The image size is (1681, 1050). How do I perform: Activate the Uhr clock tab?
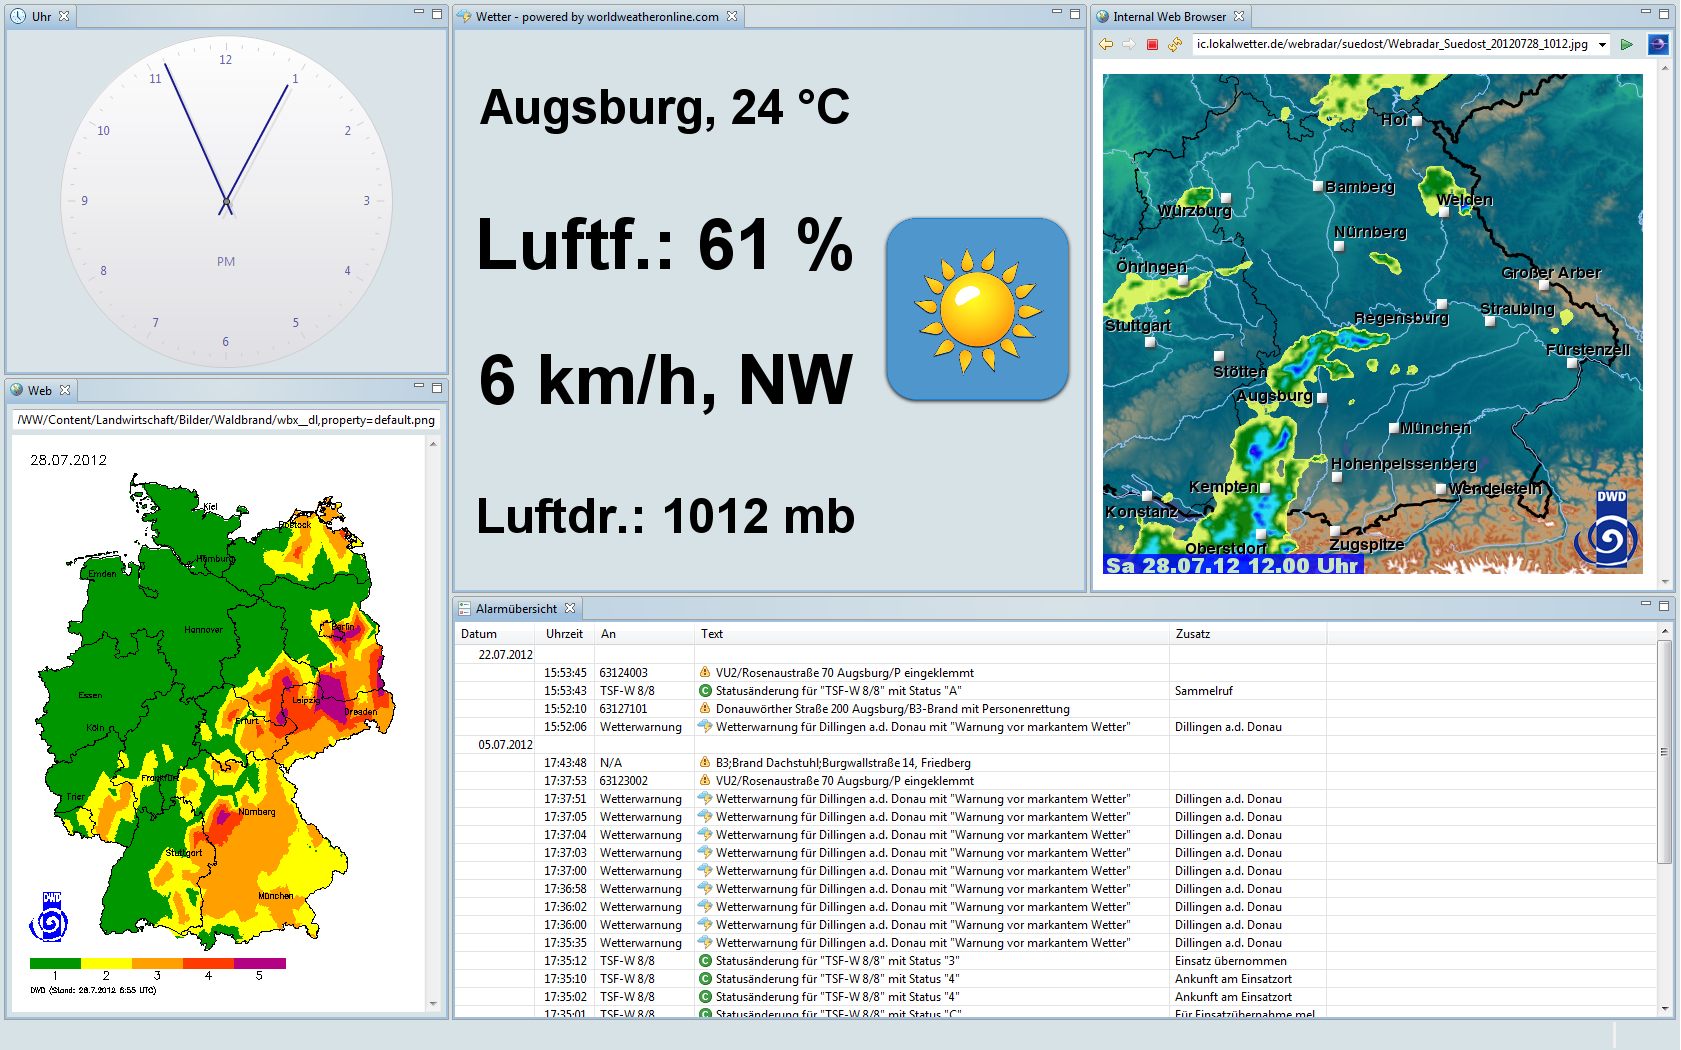(x=40, y=16)
